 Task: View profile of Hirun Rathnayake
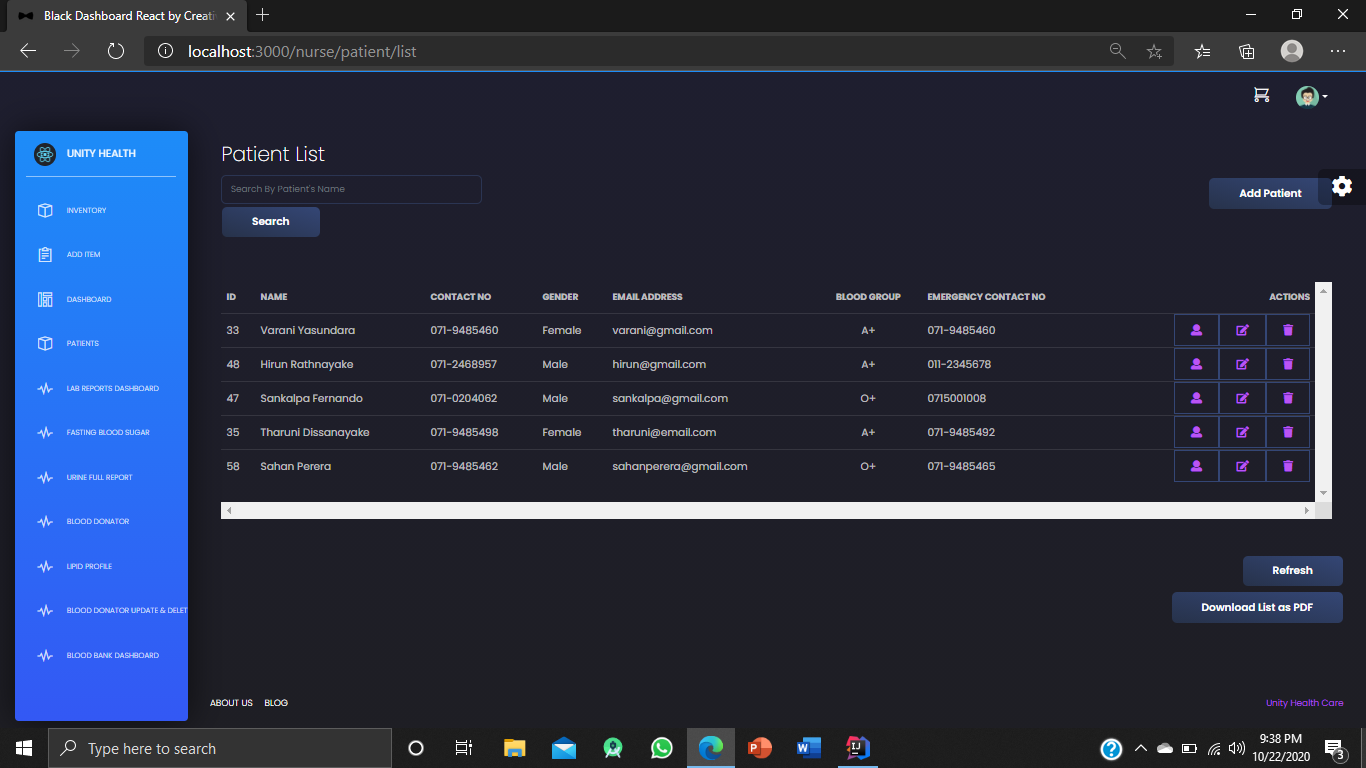(x=1196, y=364)
